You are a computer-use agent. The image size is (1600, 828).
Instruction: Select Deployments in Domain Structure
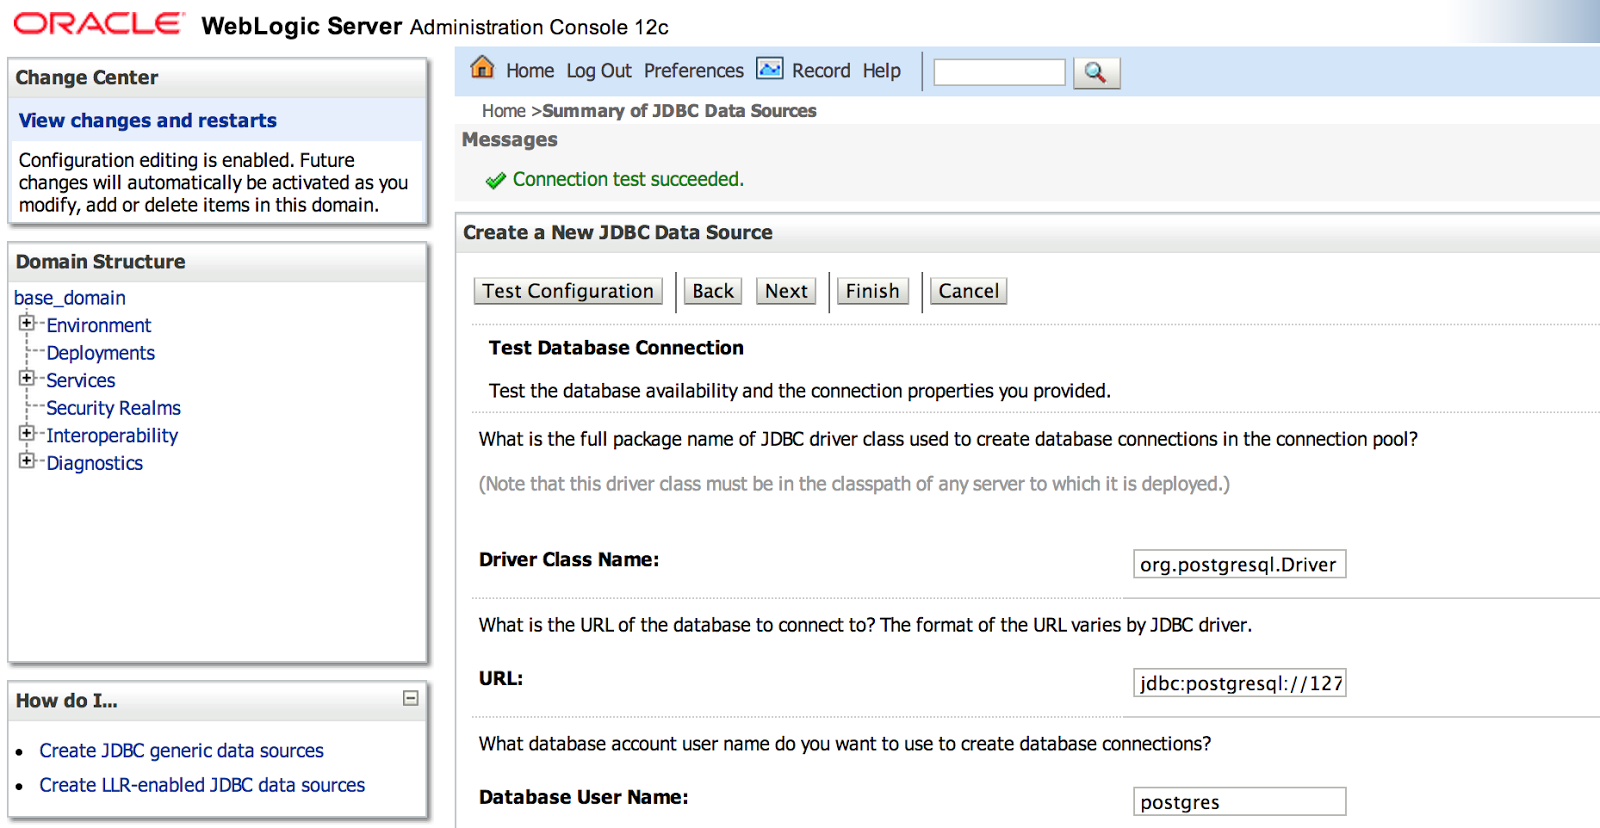pyautogui.click(x=101, y=353)
